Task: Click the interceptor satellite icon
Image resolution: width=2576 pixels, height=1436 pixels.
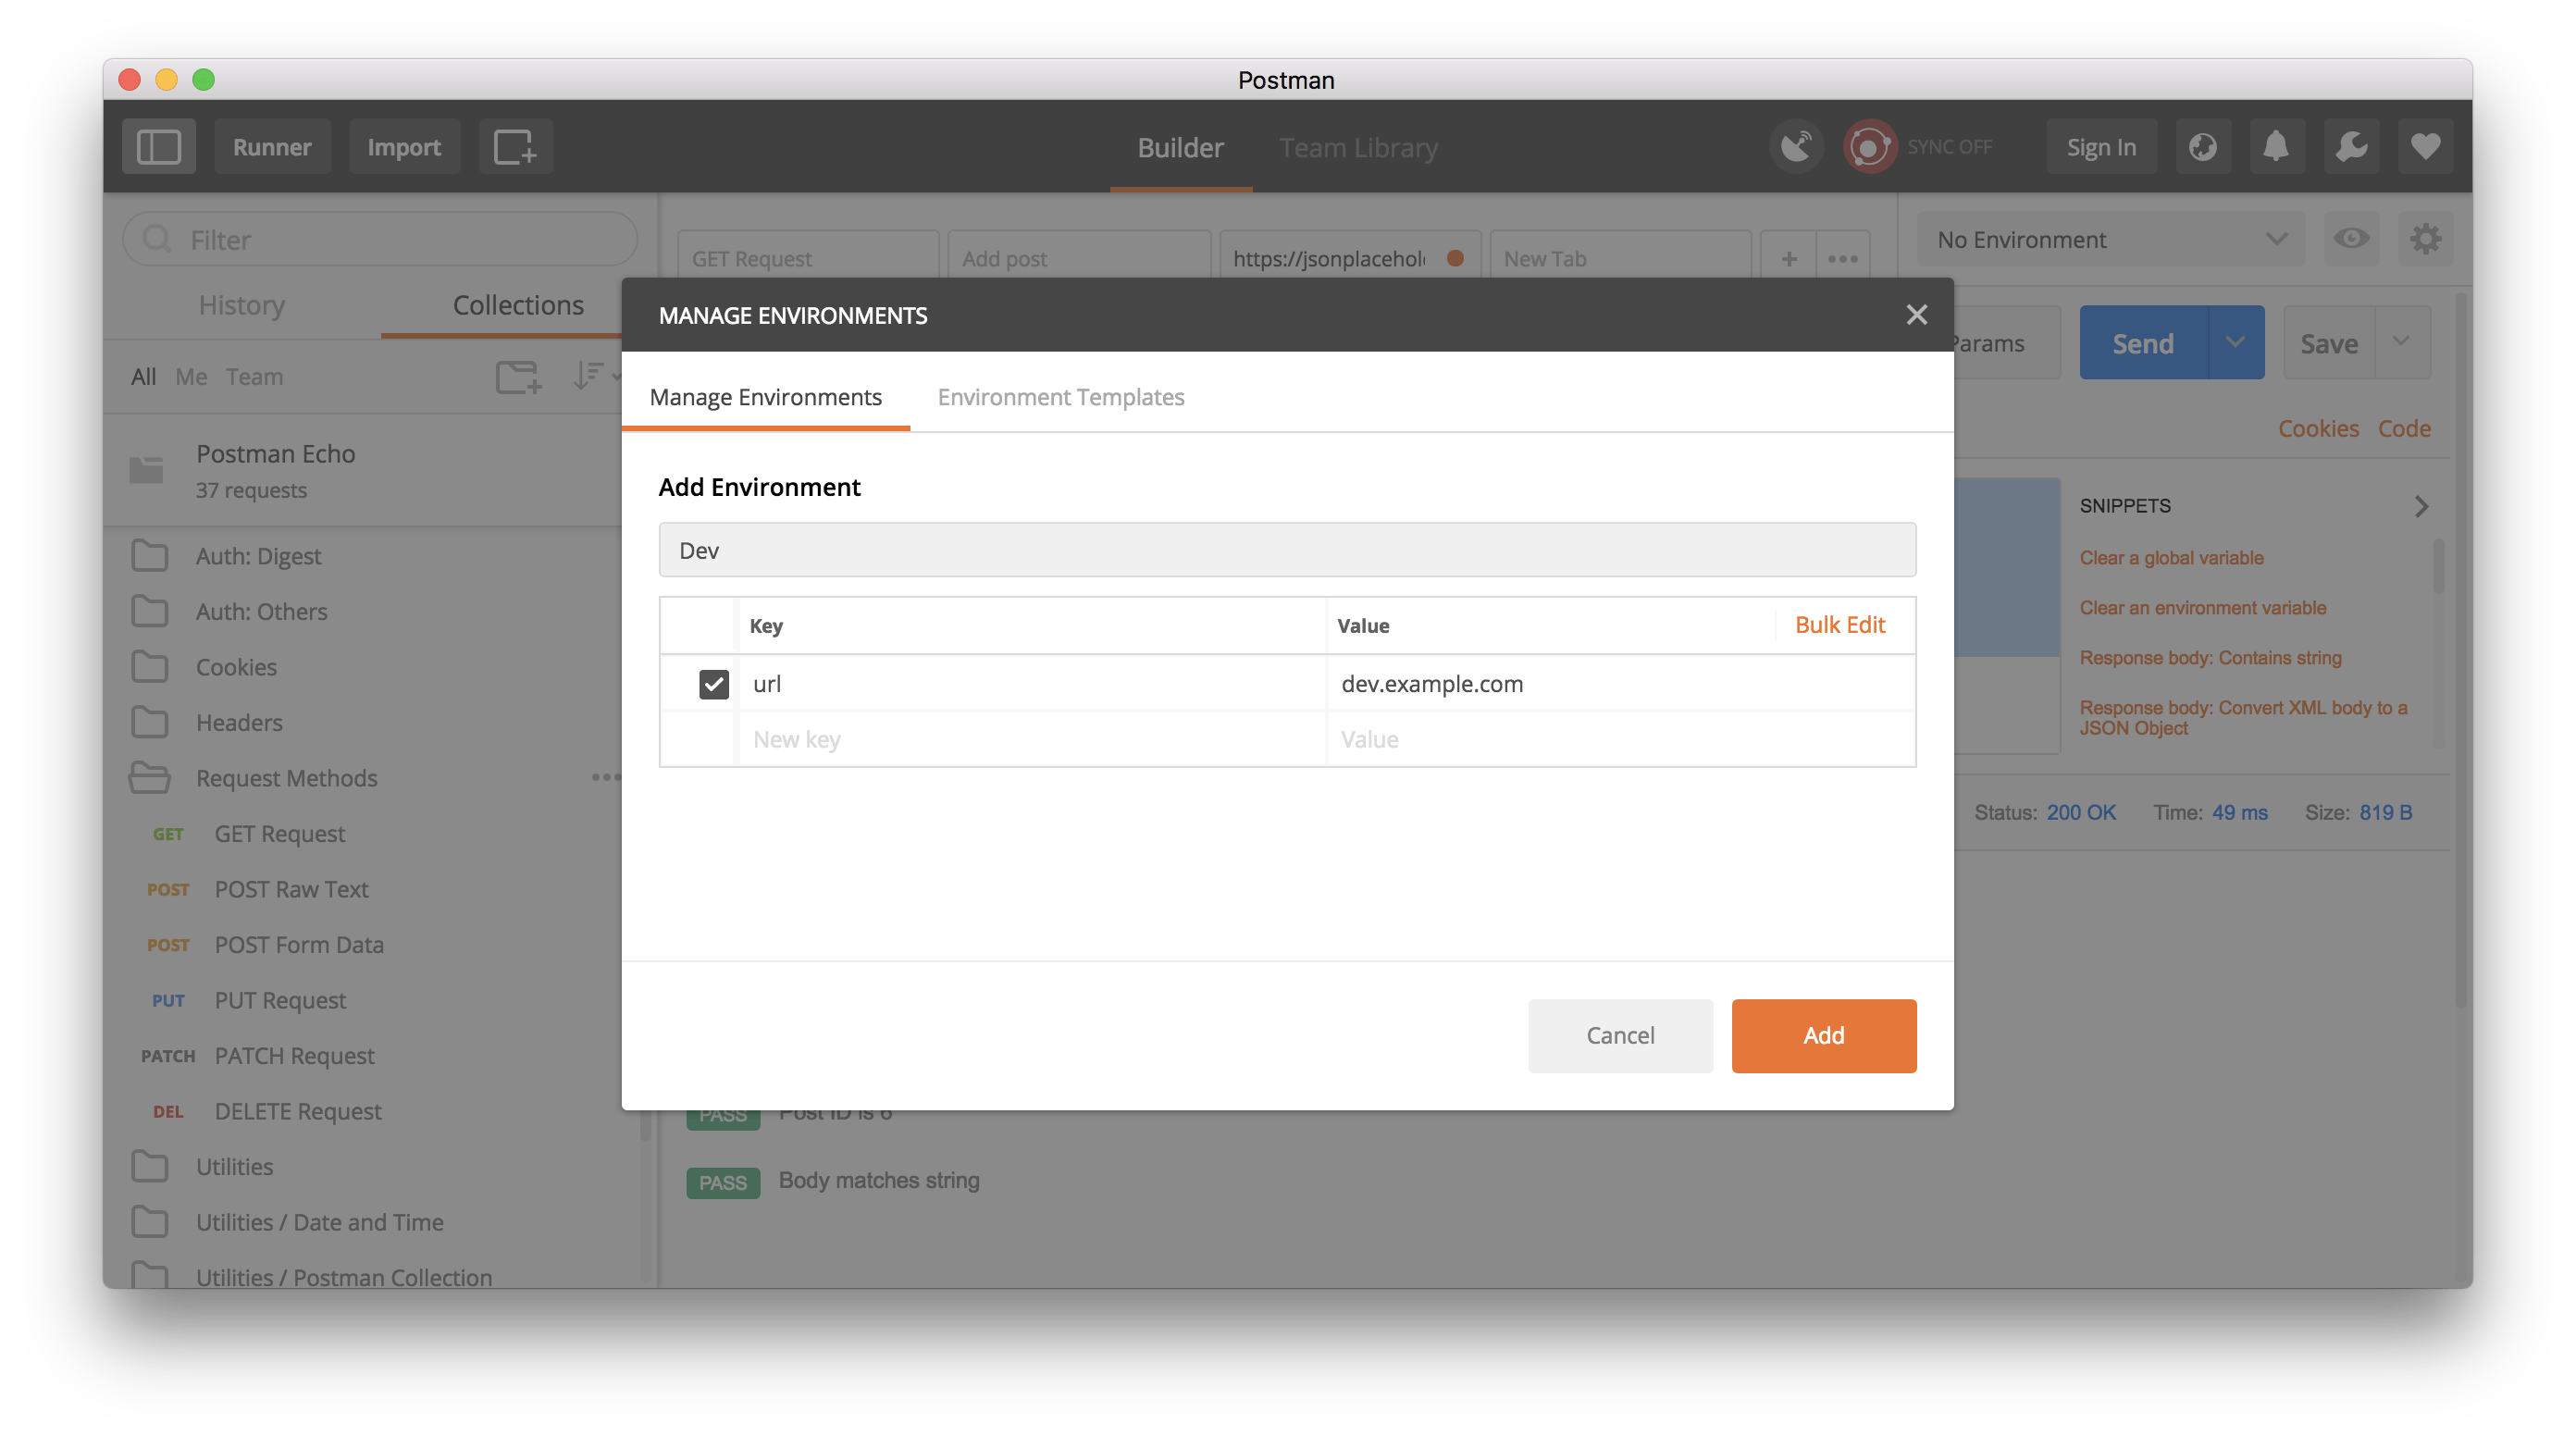Action: tap(1796, 147)
